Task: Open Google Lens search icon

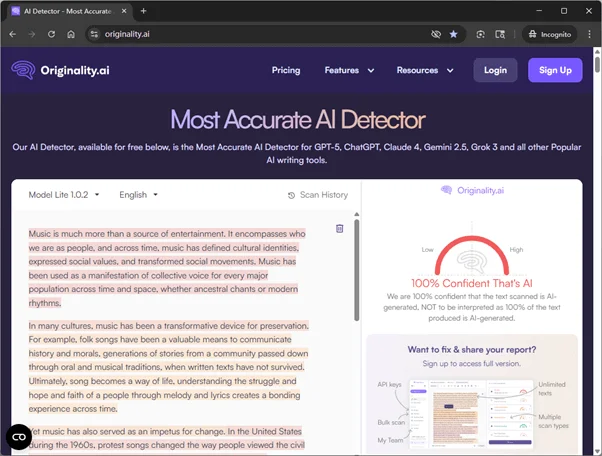Action: [x=480, y=34]
